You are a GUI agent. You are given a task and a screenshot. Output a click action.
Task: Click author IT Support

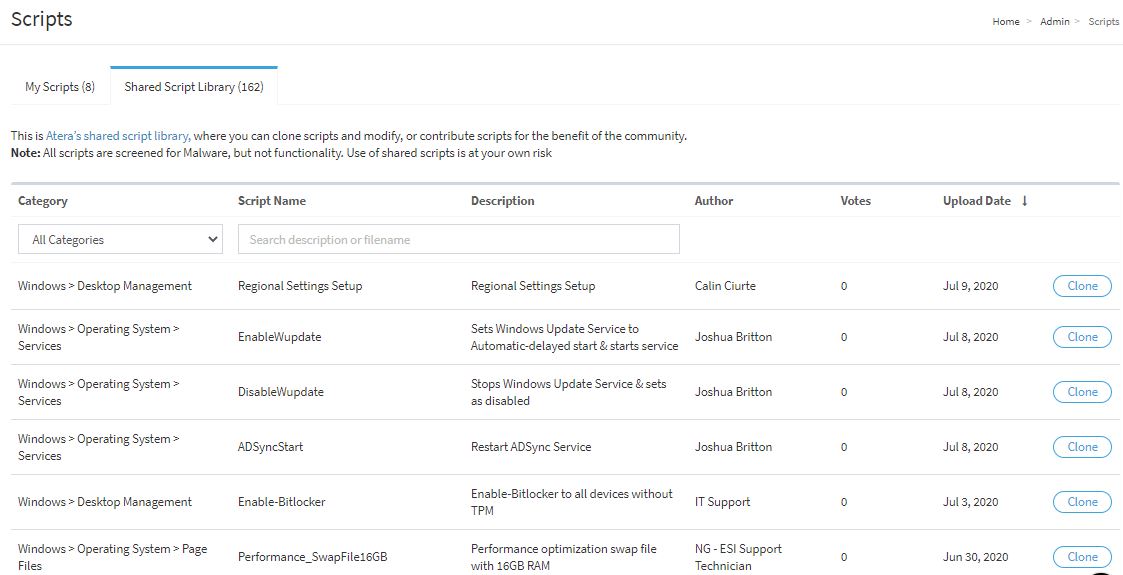[x=723, y=502]
